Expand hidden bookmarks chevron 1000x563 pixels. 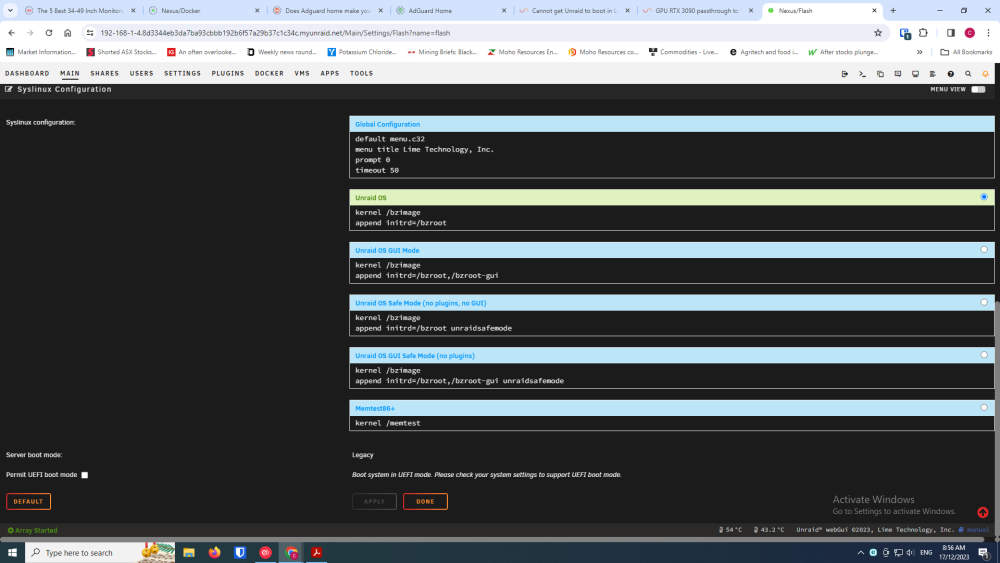tap(919, 52)
